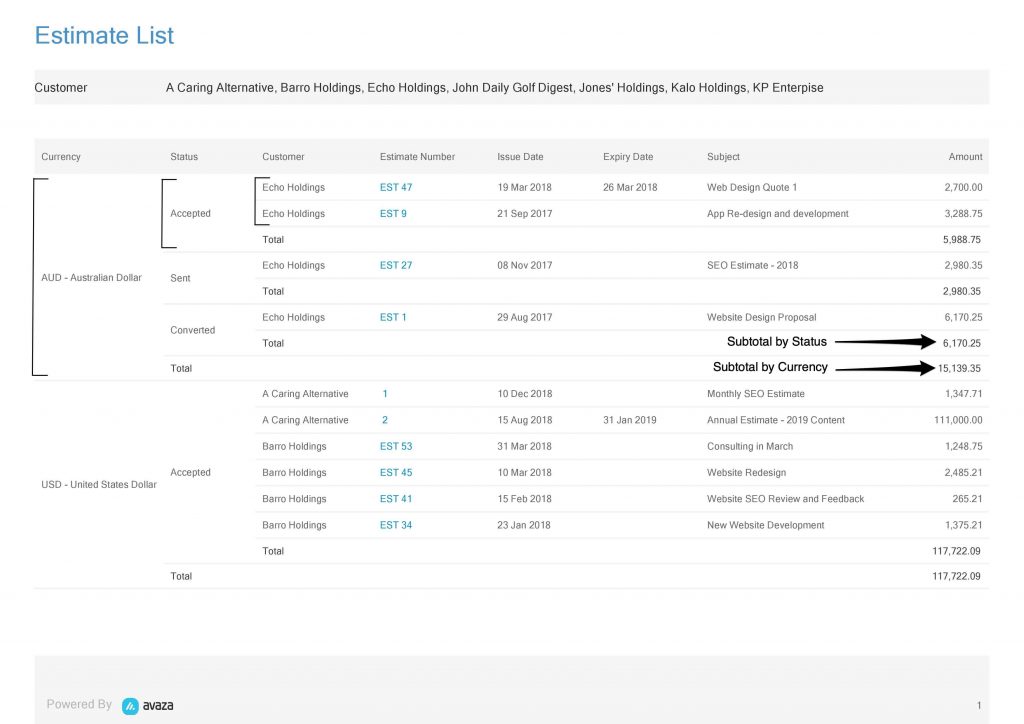Click the Issue Date column header
Screen dimensions: 1024x724
(x=520, y=157)
